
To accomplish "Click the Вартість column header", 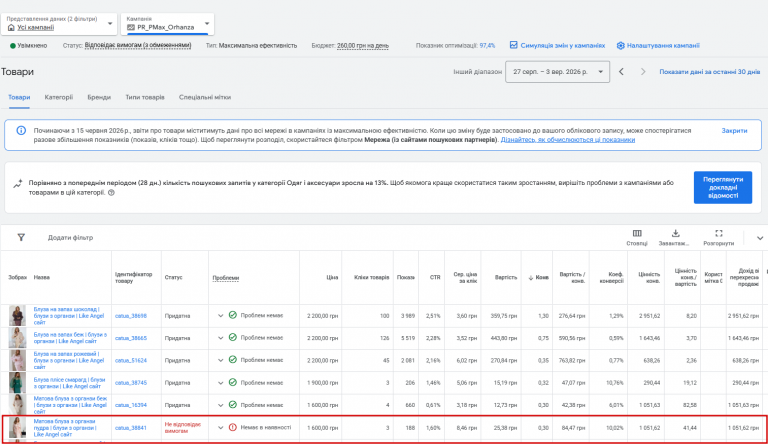I will [x=506, y=277].
